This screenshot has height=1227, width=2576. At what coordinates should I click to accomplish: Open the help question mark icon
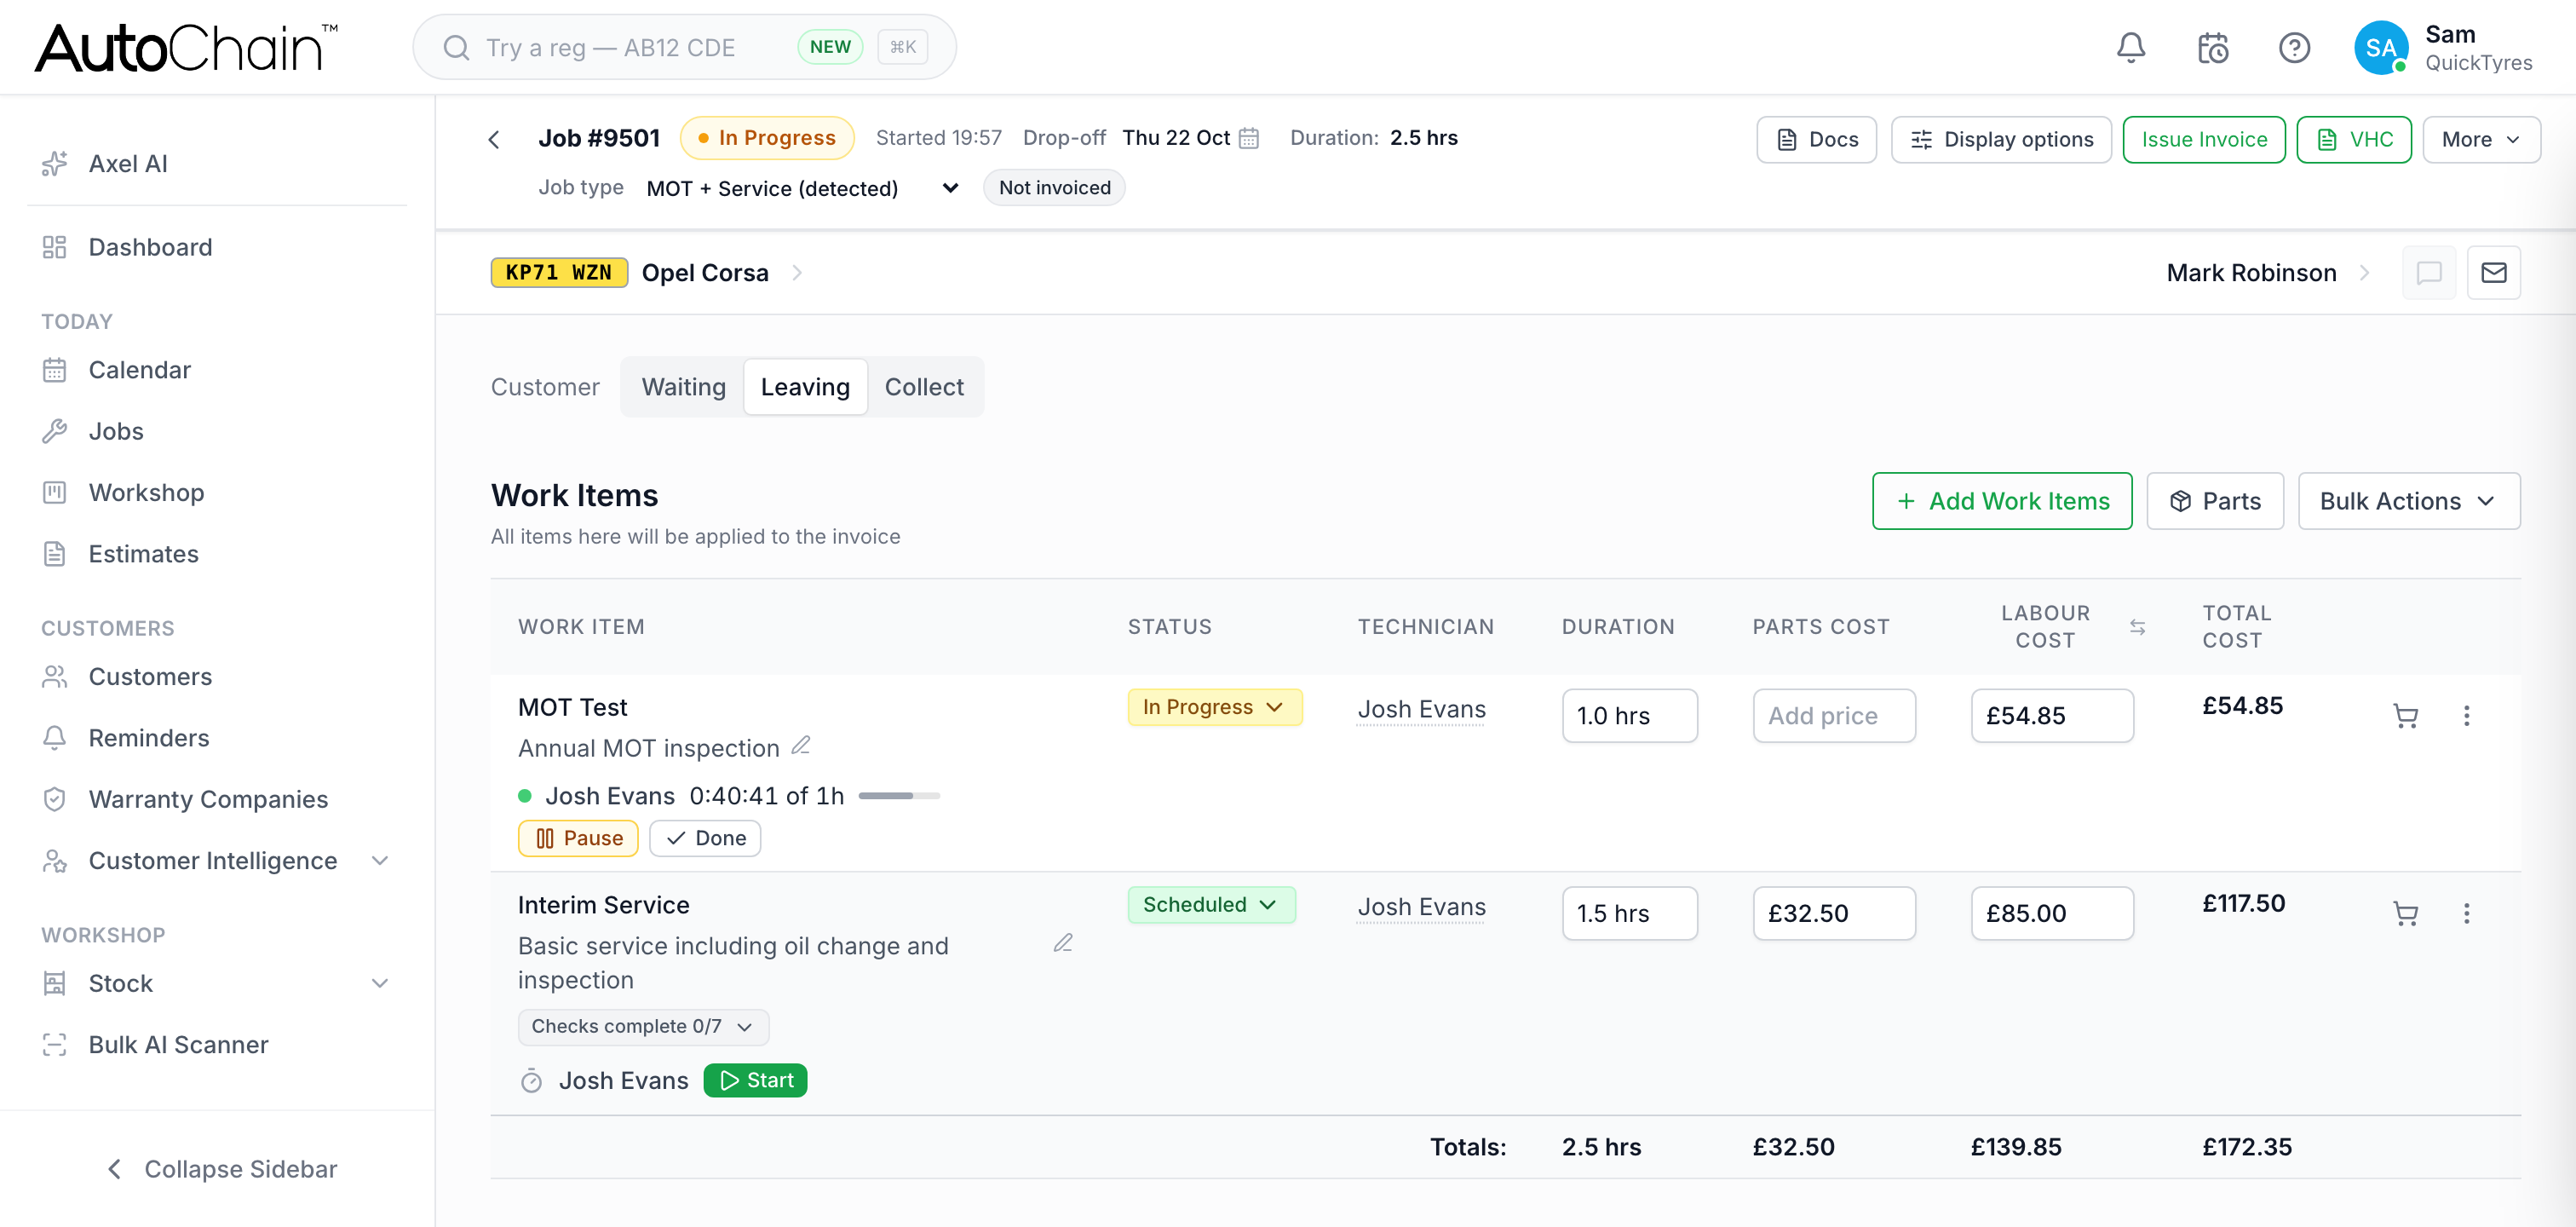pyautogui.click(x=2294, y=47)
